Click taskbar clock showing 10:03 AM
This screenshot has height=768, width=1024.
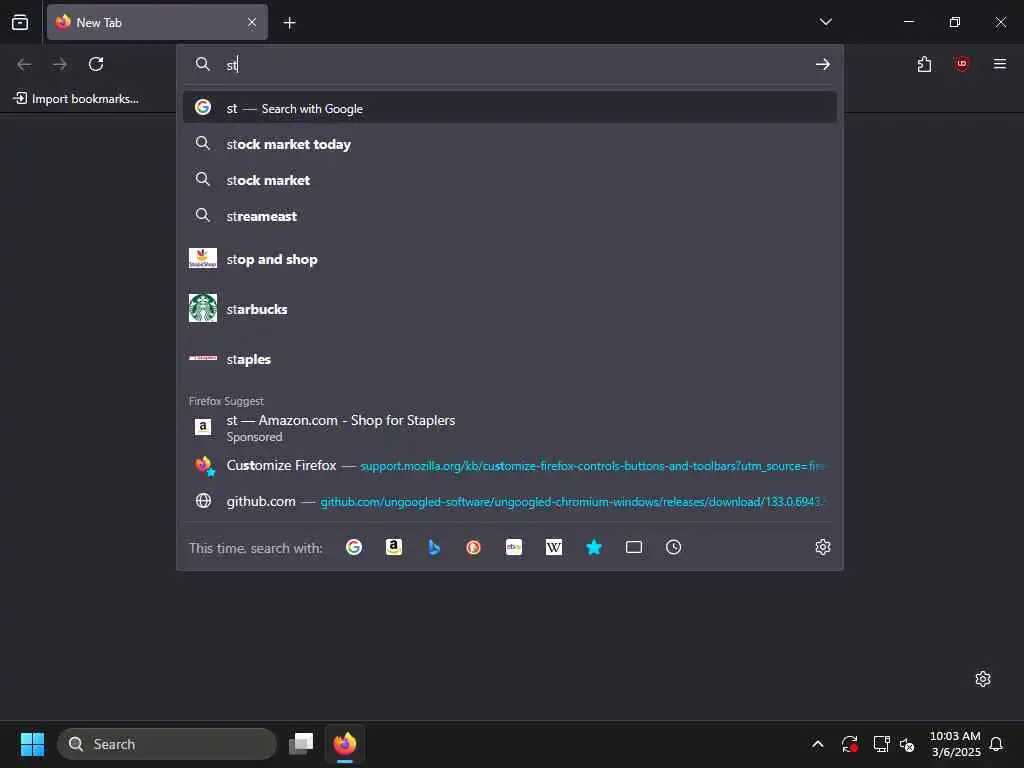(955, 744)
